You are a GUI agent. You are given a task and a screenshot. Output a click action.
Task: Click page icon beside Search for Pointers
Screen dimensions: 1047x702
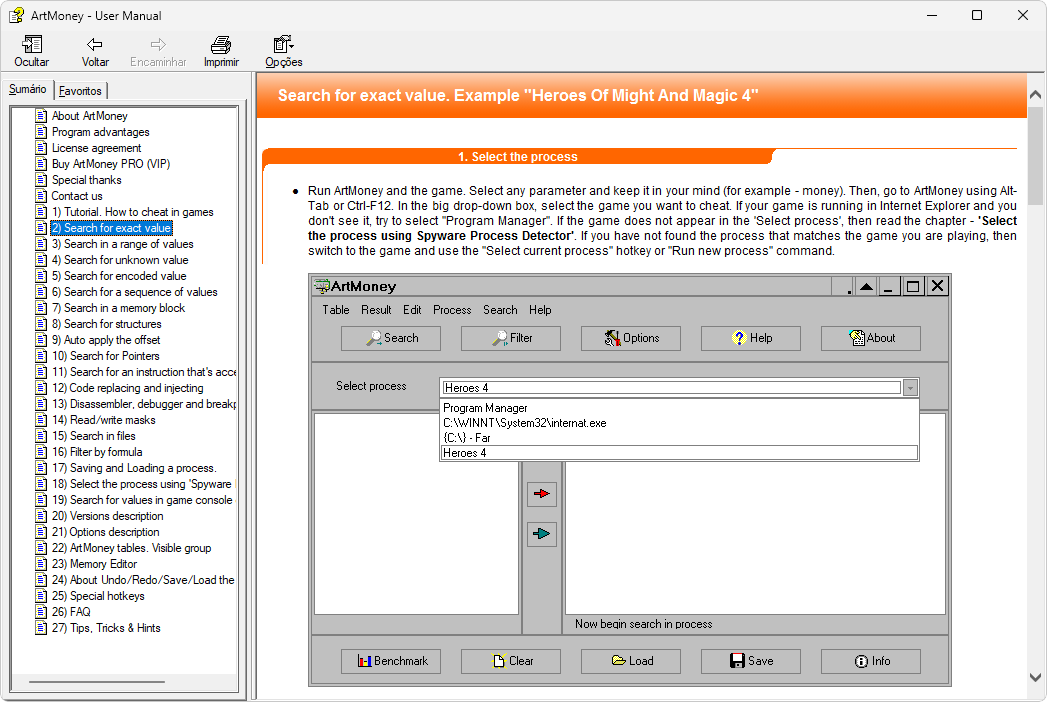click(x=41, y=356)
